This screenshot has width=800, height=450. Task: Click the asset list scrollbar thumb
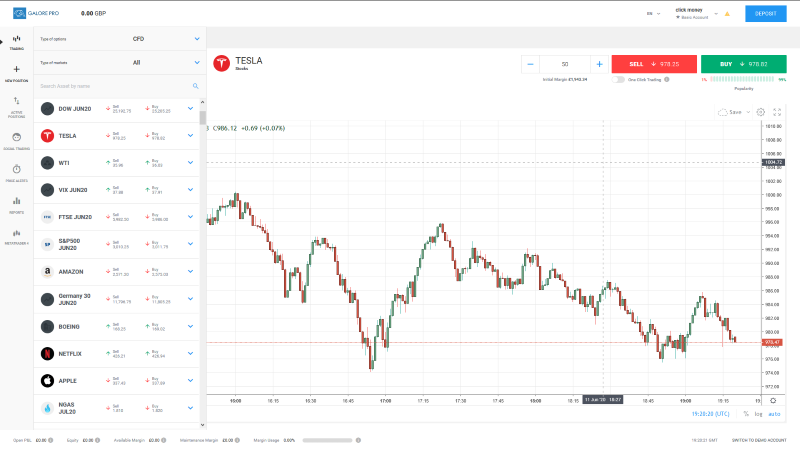203,118
